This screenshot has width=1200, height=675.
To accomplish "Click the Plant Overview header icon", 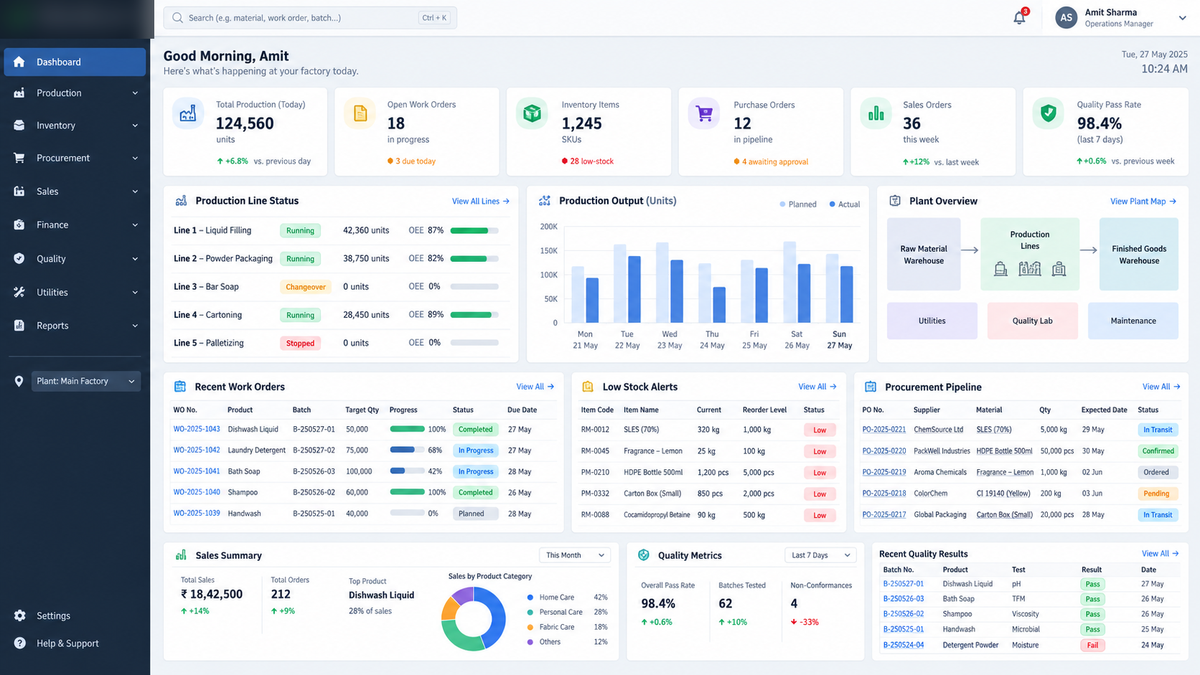I will tap(895, 201).
